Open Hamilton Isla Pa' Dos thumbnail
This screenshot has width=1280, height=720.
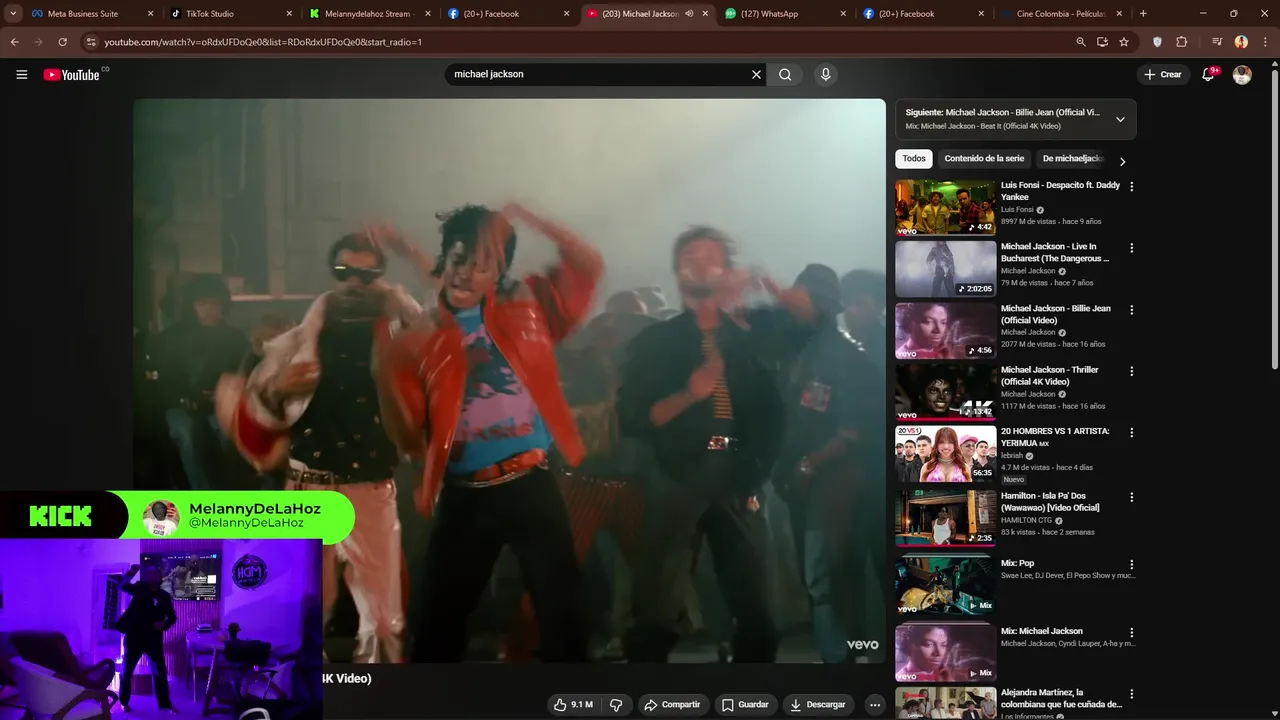[945, 518]
